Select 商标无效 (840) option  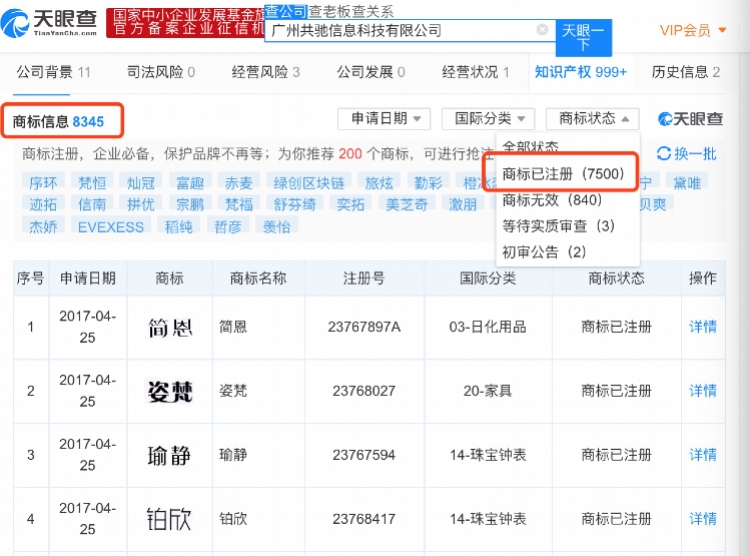[552, 200]
